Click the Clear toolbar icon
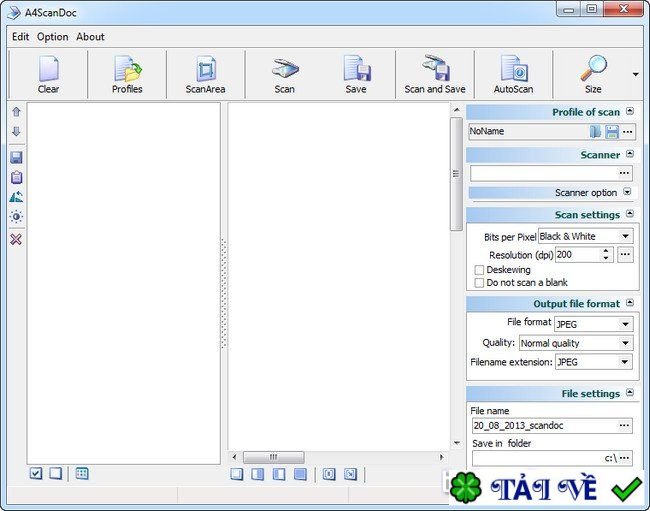This screenshot has height=511, width=650. point(48,75)
